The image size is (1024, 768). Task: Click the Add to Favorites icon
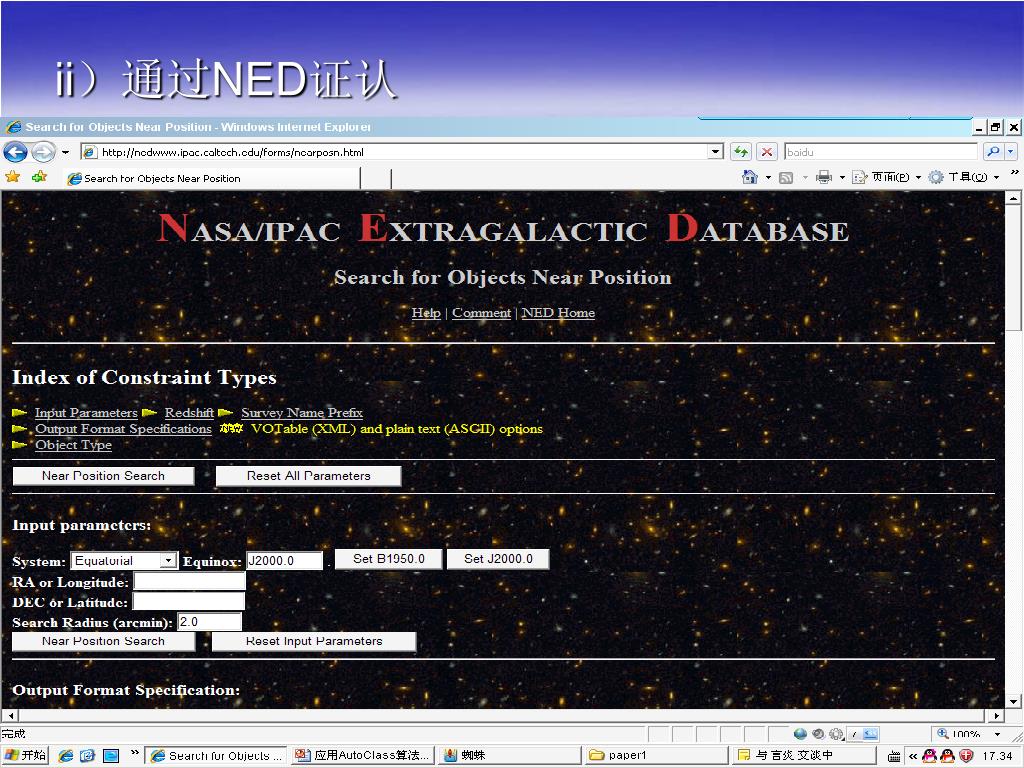point(39,177)
